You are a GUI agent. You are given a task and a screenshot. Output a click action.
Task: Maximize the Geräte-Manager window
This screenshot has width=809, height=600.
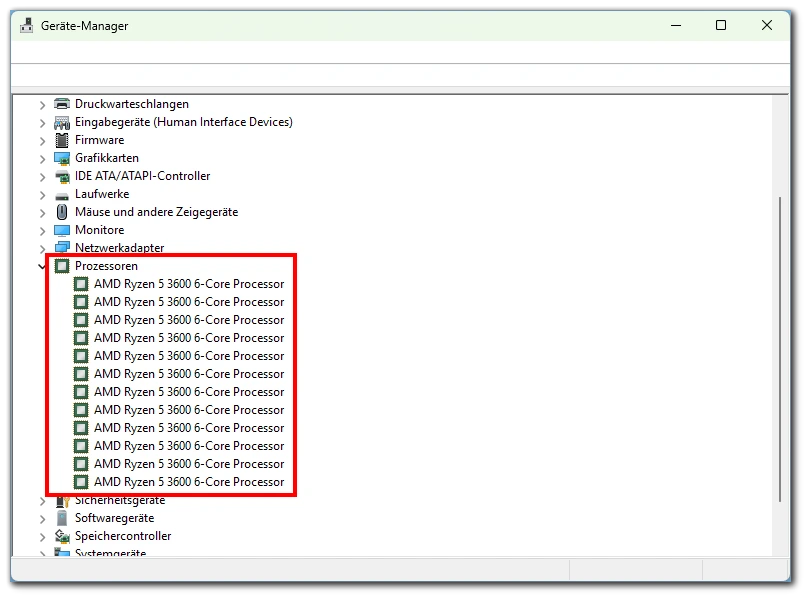[721, 25]
